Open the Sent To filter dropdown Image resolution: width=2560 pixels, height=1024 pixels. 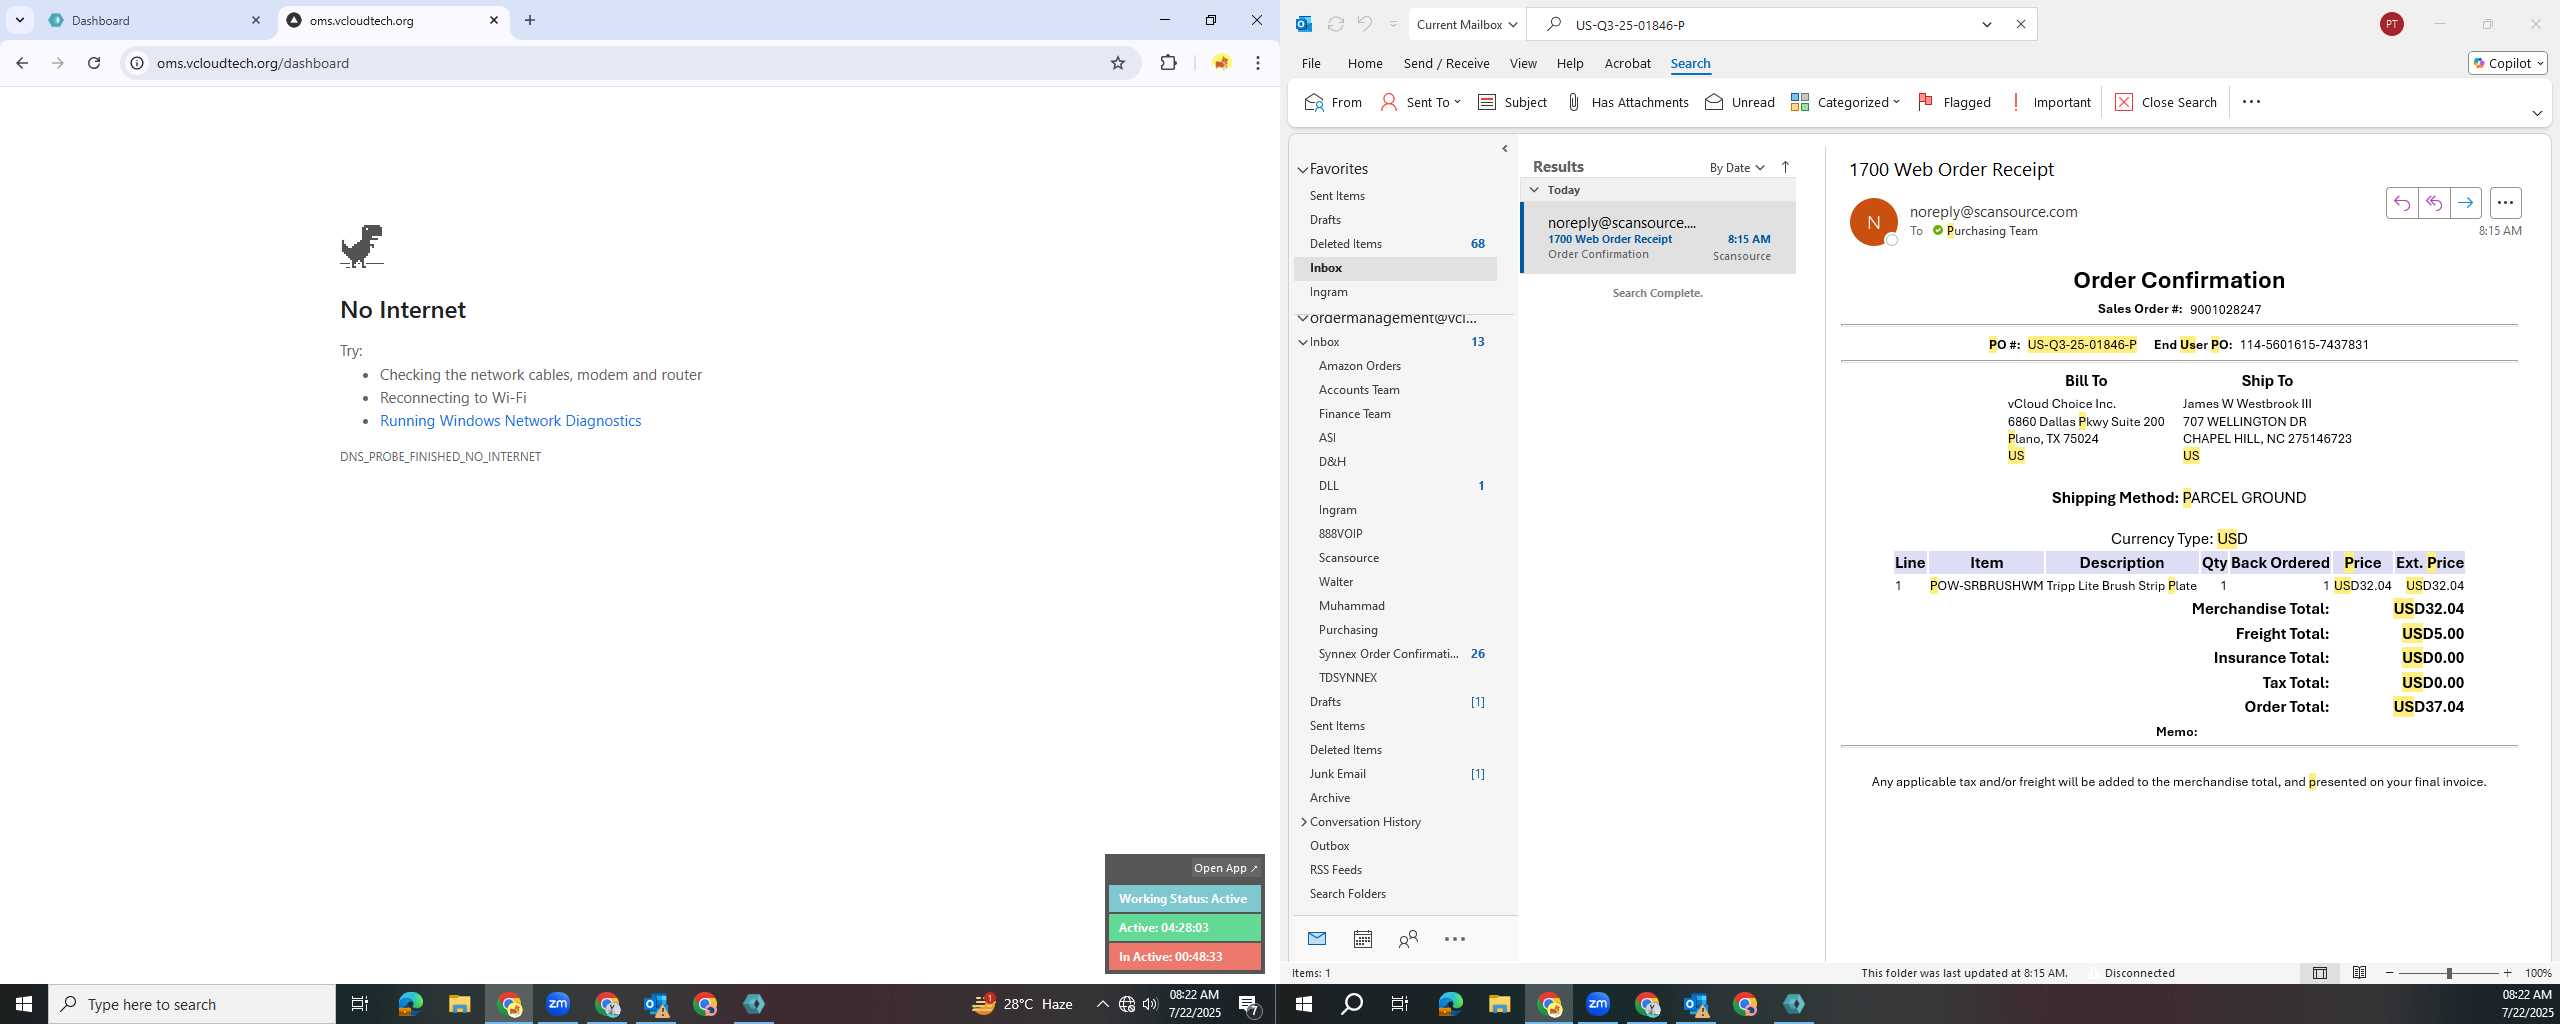click(x=1420, y=102)
